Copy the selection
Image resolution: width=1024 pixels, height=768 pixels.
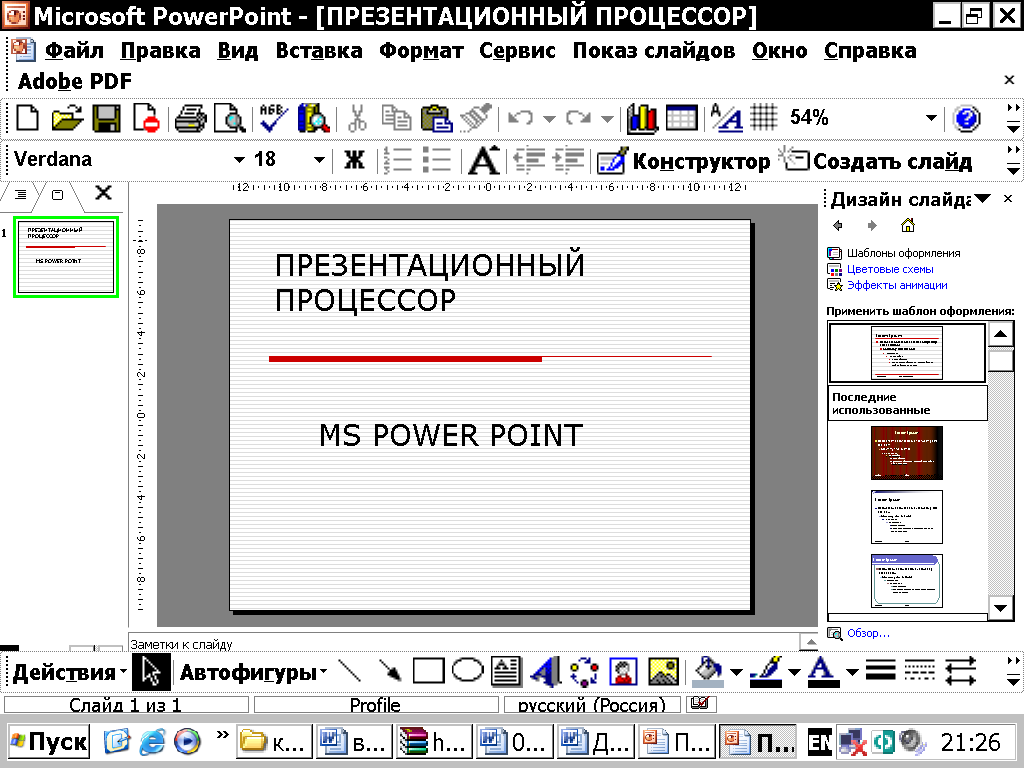coord(396,118)
